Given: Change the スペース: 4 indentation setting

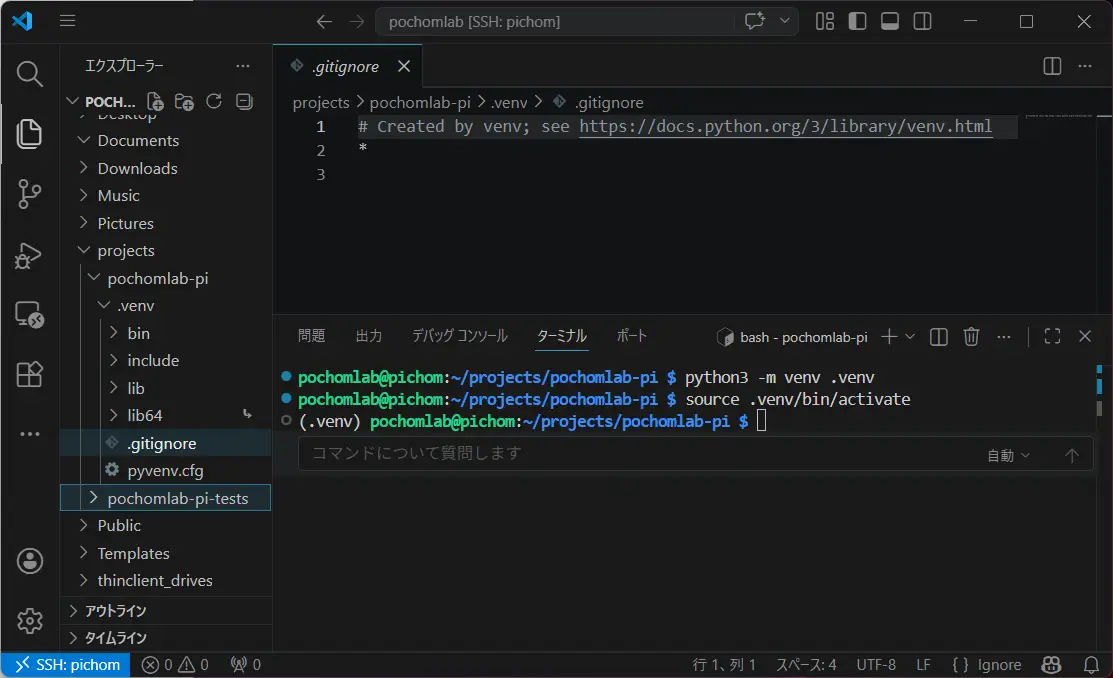Looking at the screenshot, I should tap(806, 665).
